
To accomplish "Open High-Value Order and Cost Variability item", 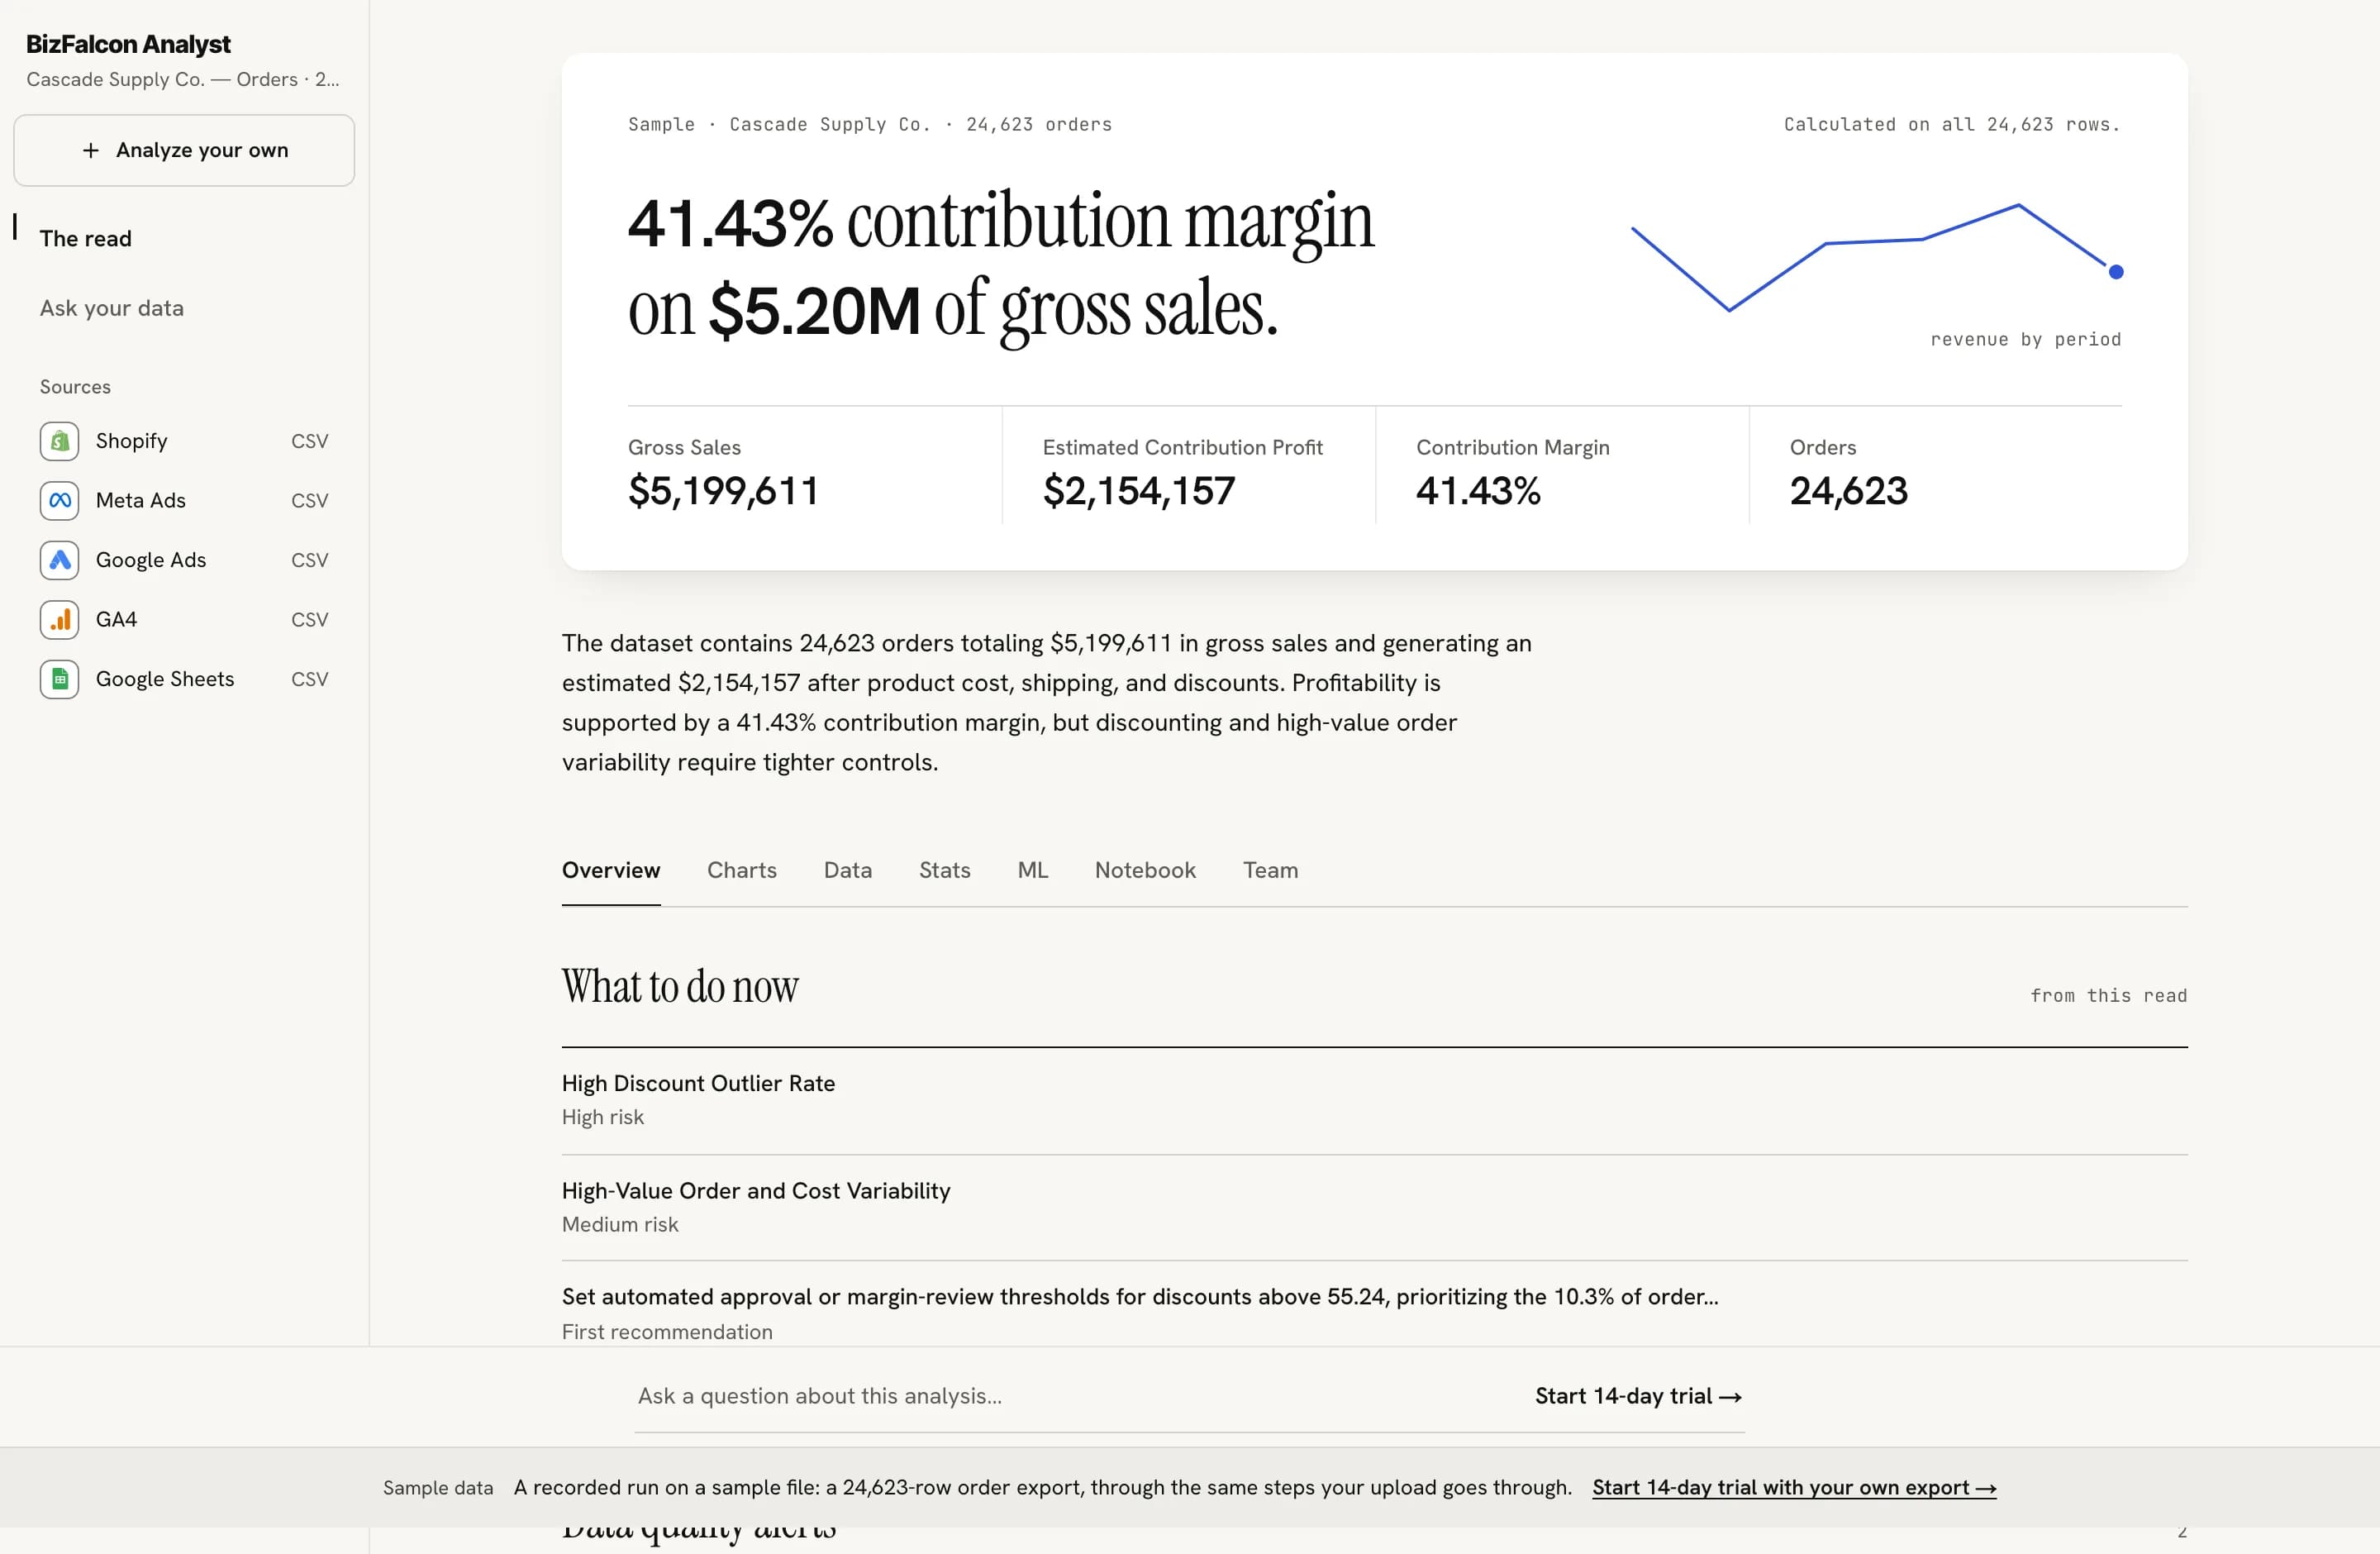I will tap(1374, 1207).
